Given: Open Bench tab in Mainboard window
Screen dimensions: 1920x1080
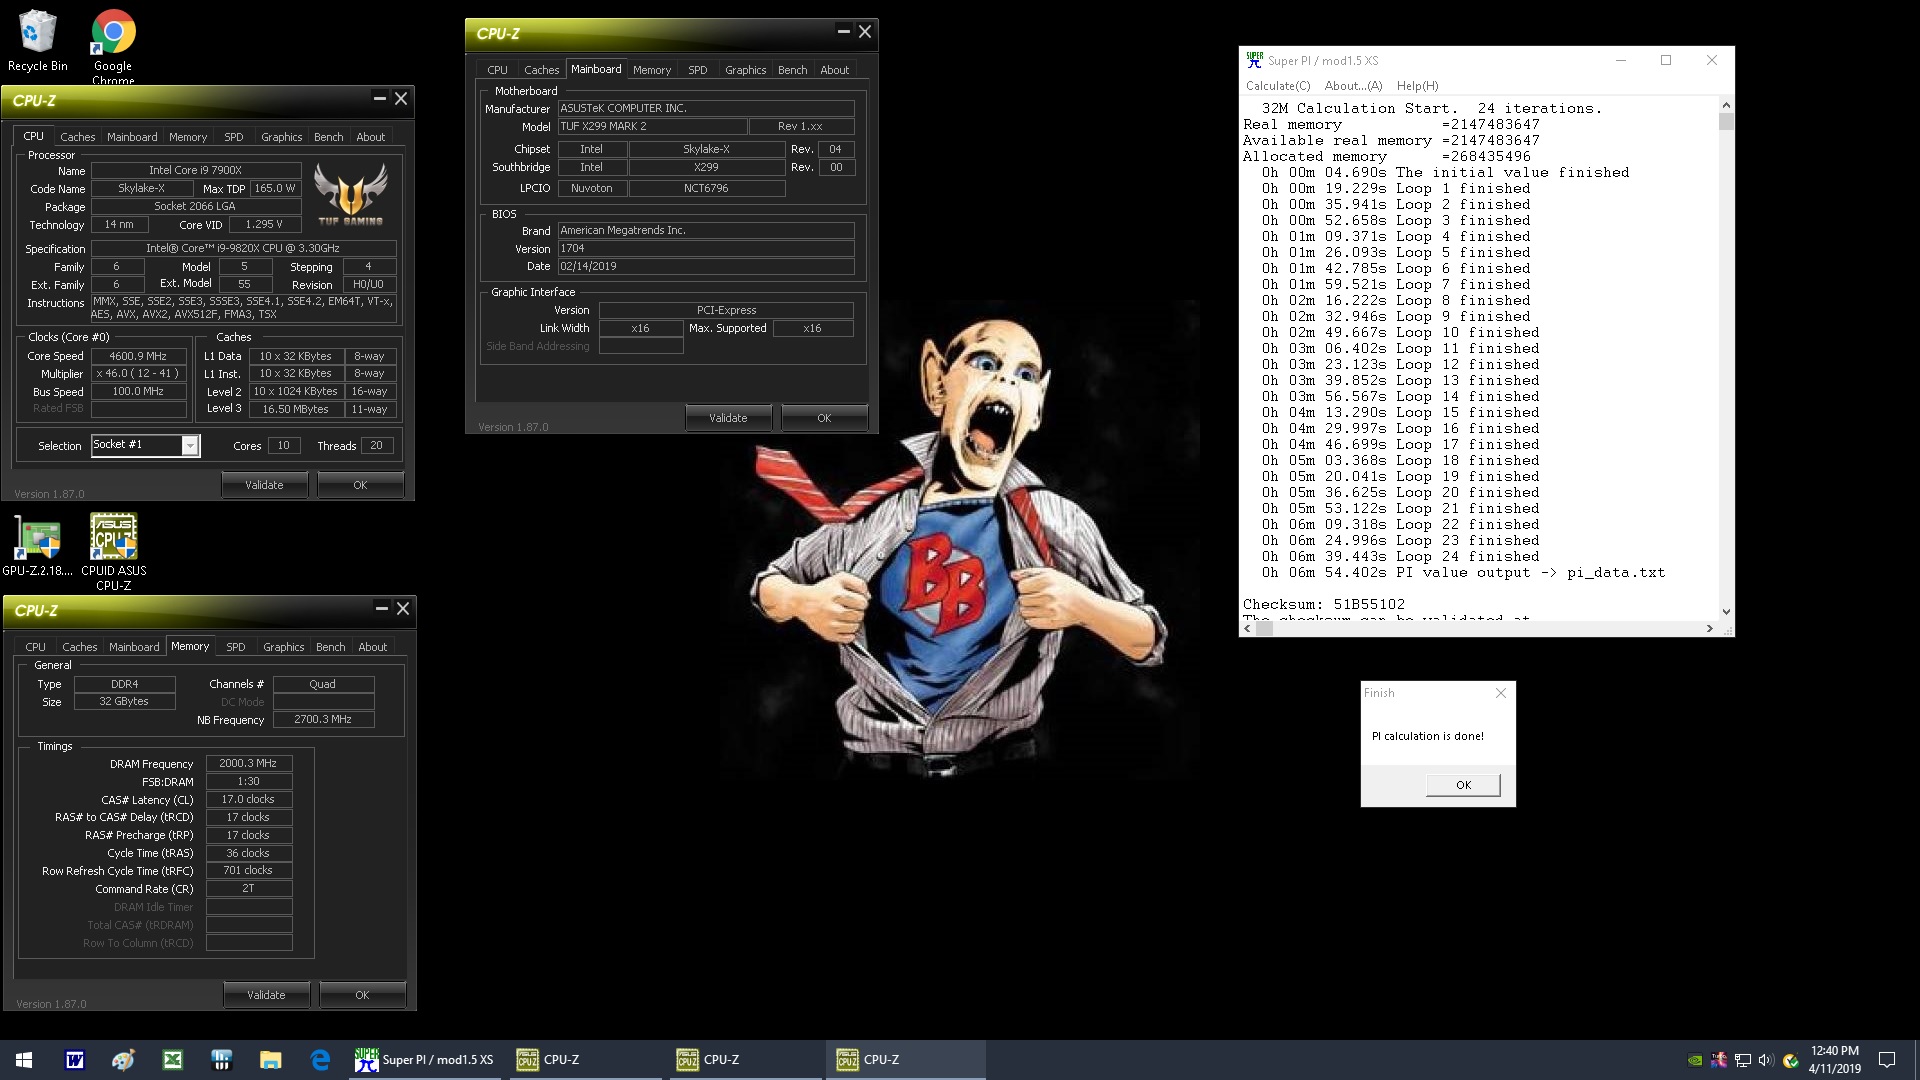Looking at the screenshot, I should (793, 70).
